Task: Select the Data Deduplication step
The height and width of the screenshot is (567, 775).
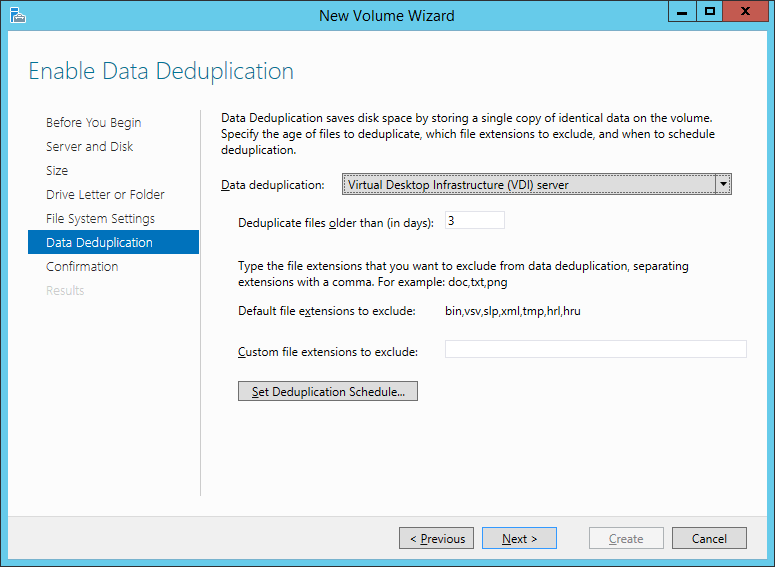Action: (113, 242)
